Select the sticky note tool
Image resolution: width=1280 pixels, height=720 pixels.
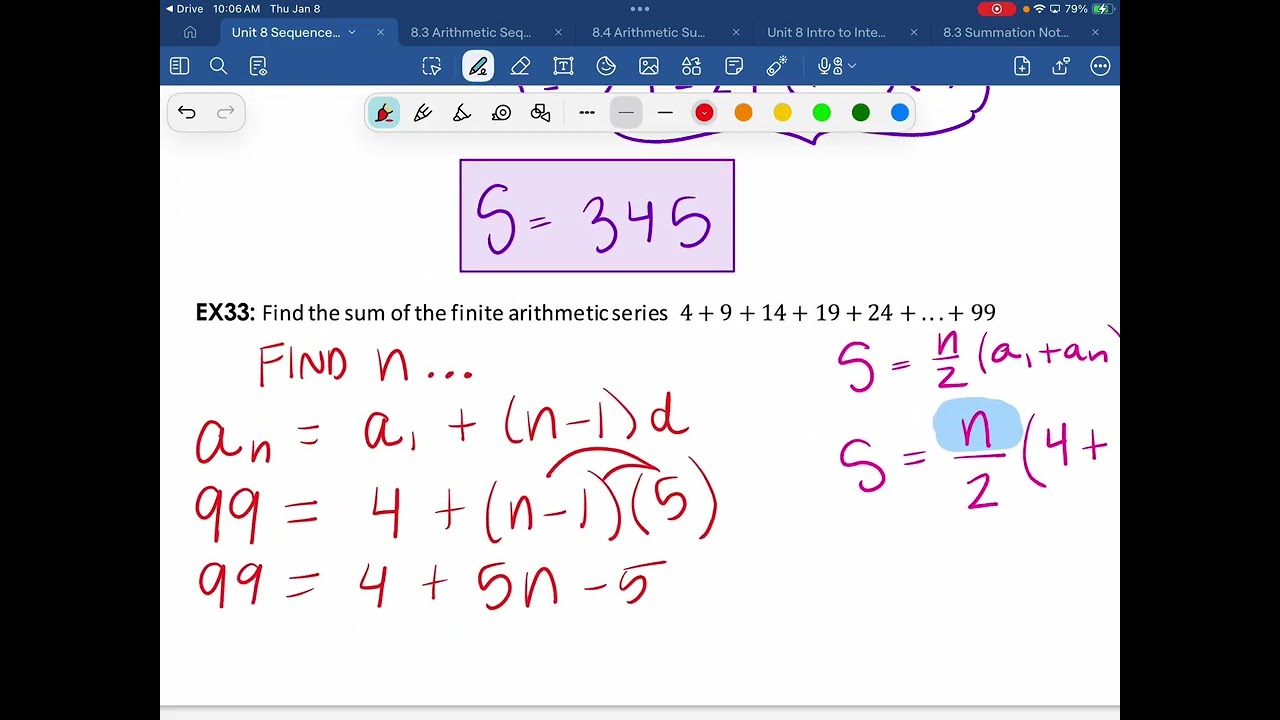coord(734,66)
